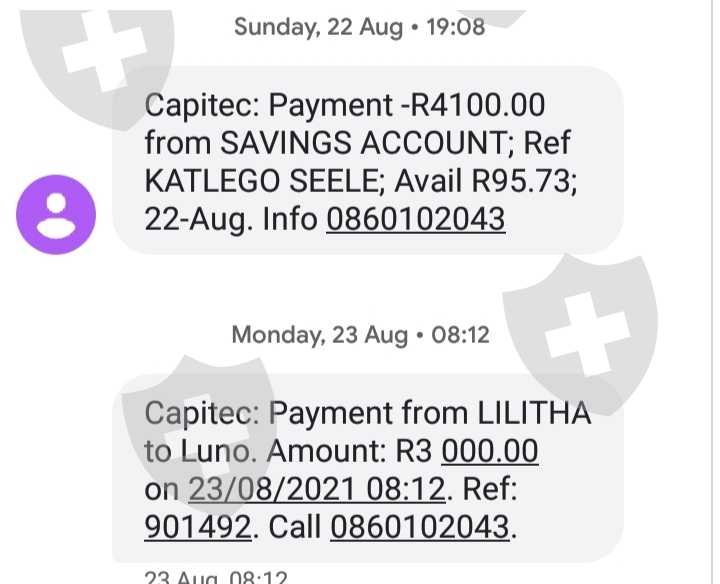Tap the underlined 000.00 amount link
The image size is (720, 584).
[x=489, y=452]
